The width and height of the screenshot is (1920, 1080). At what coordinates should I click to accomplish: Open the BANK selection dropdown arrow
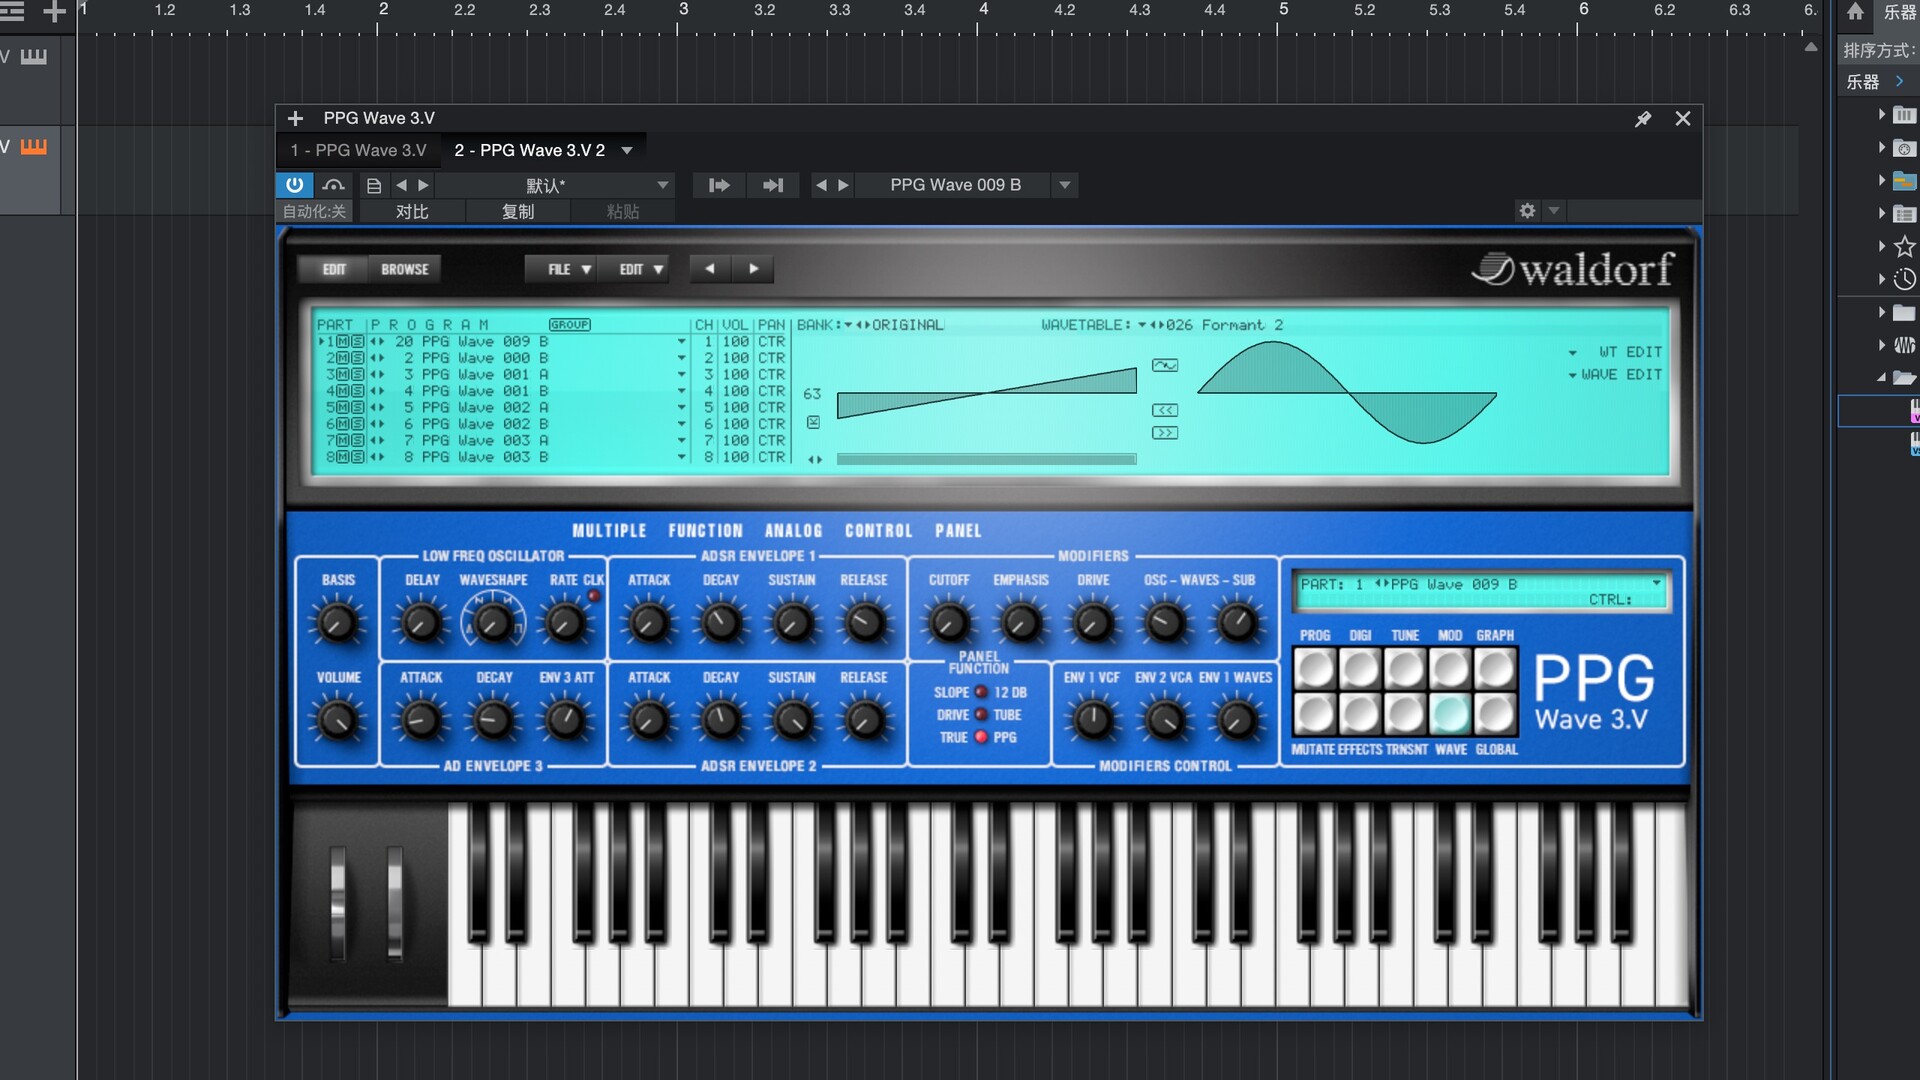(848, 325)
